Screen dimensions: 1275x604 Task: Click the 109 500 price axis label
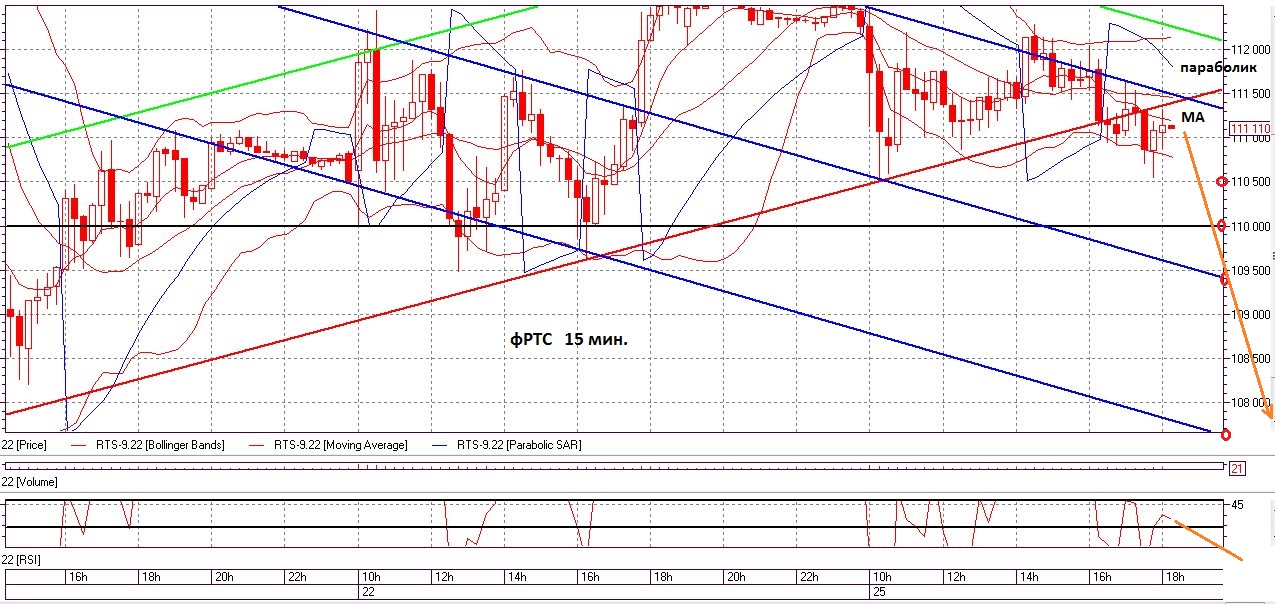1252,270
